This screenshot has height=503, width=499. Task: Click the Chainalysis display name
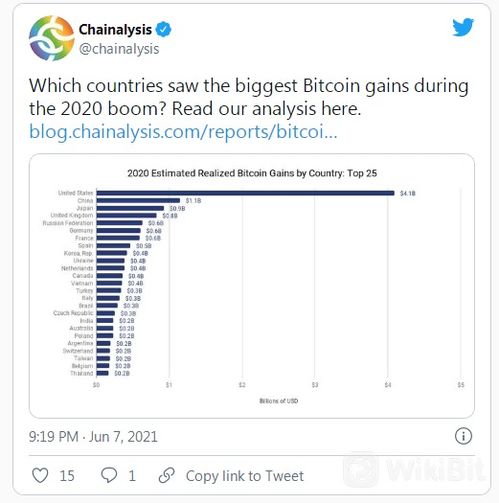[115, 29]
